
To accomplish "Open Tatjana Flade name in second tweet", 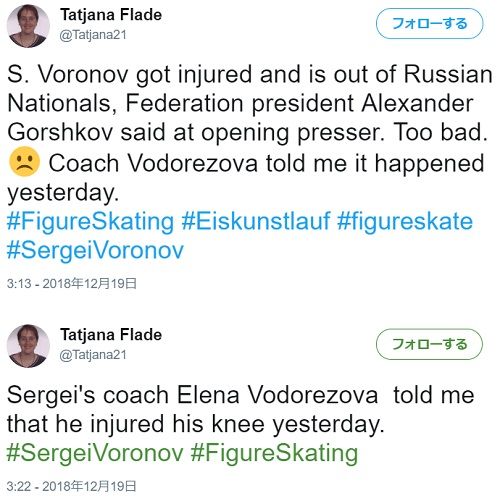I will tap(111, 335).
